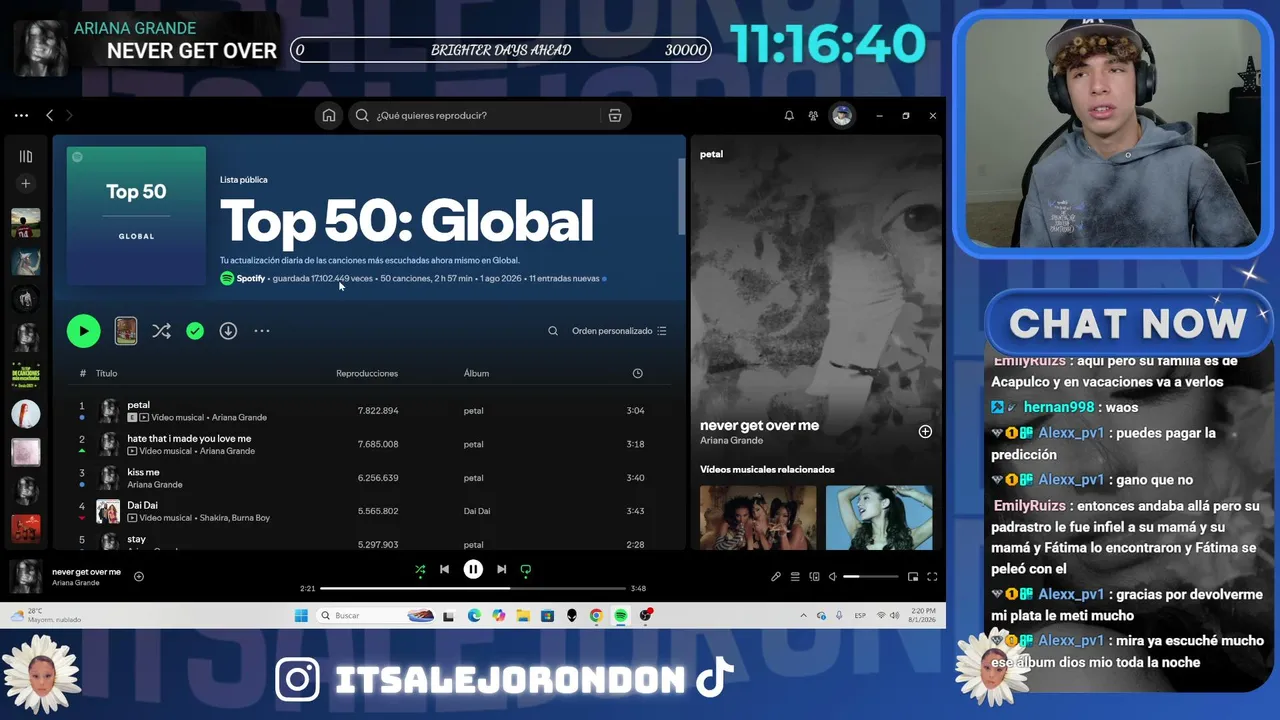1280x720 pixels.
Task: Toggle repeat in the player bar
Action: [x=526, y=570]
